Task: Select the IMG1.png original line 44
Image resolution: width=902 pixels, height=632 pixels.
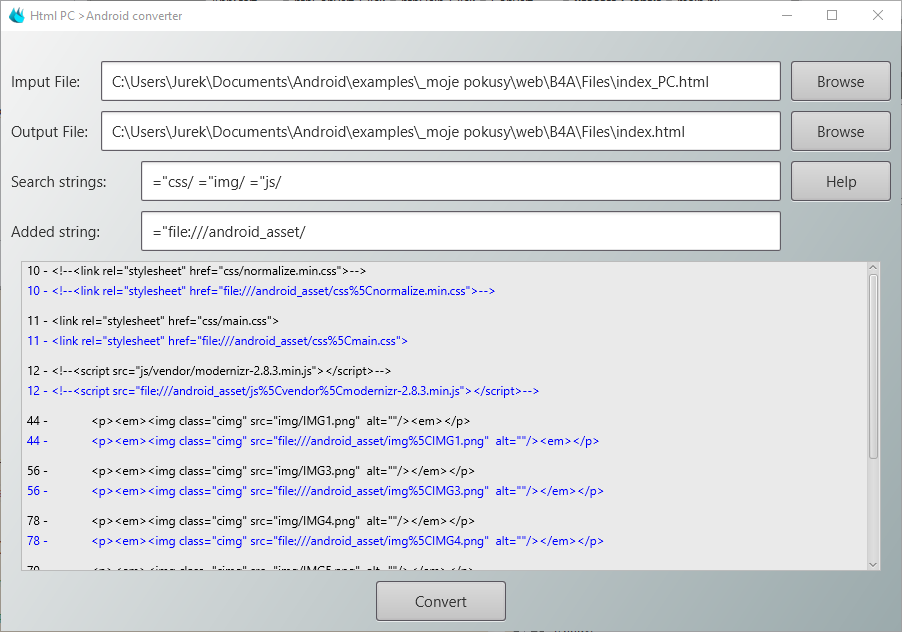Action: [280, 420]
